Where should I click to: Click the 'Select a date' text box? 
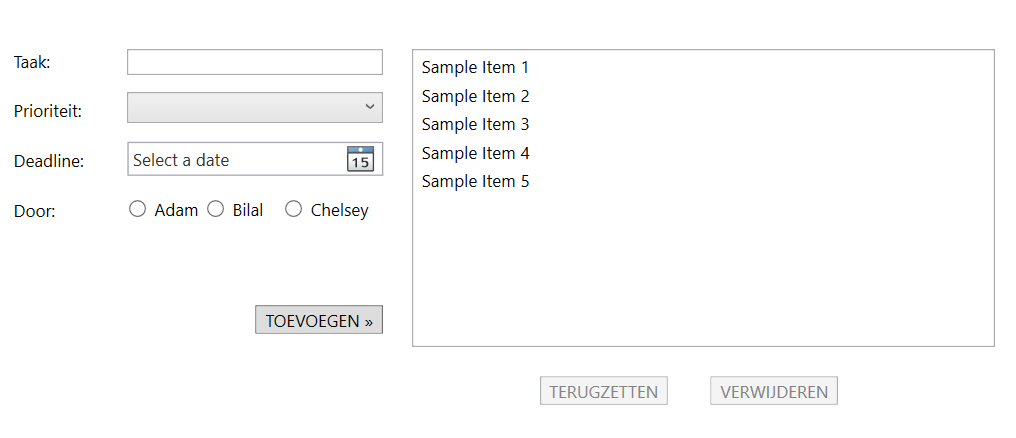click(x=236, y=160)
